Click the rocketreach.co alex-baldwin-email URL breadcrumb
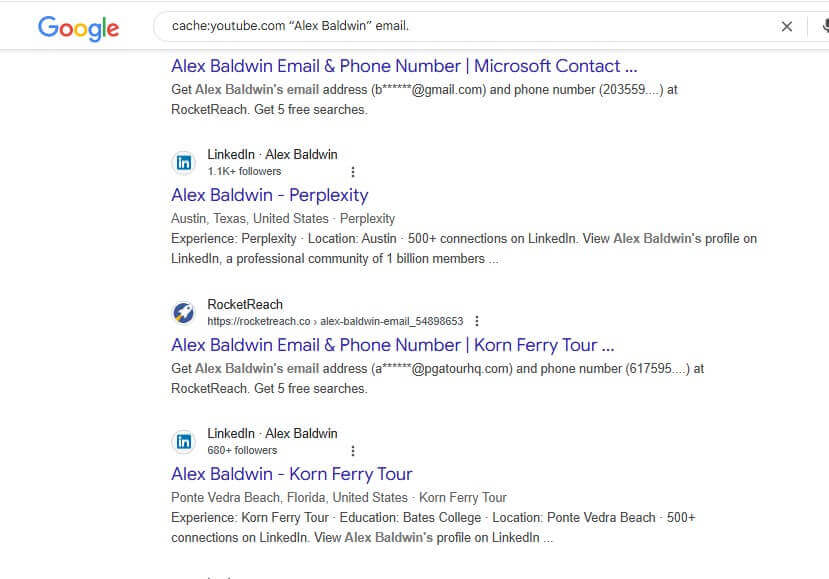This screenshot has width=829, height=579. [x=335, y=321]
